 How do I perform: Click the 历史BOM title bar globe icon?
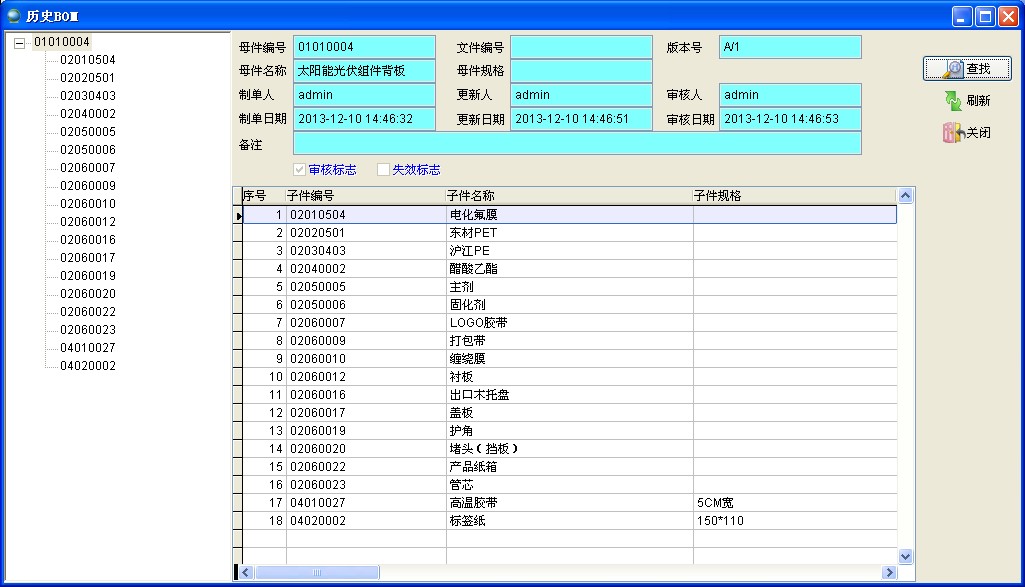click(x=14, y=15)
